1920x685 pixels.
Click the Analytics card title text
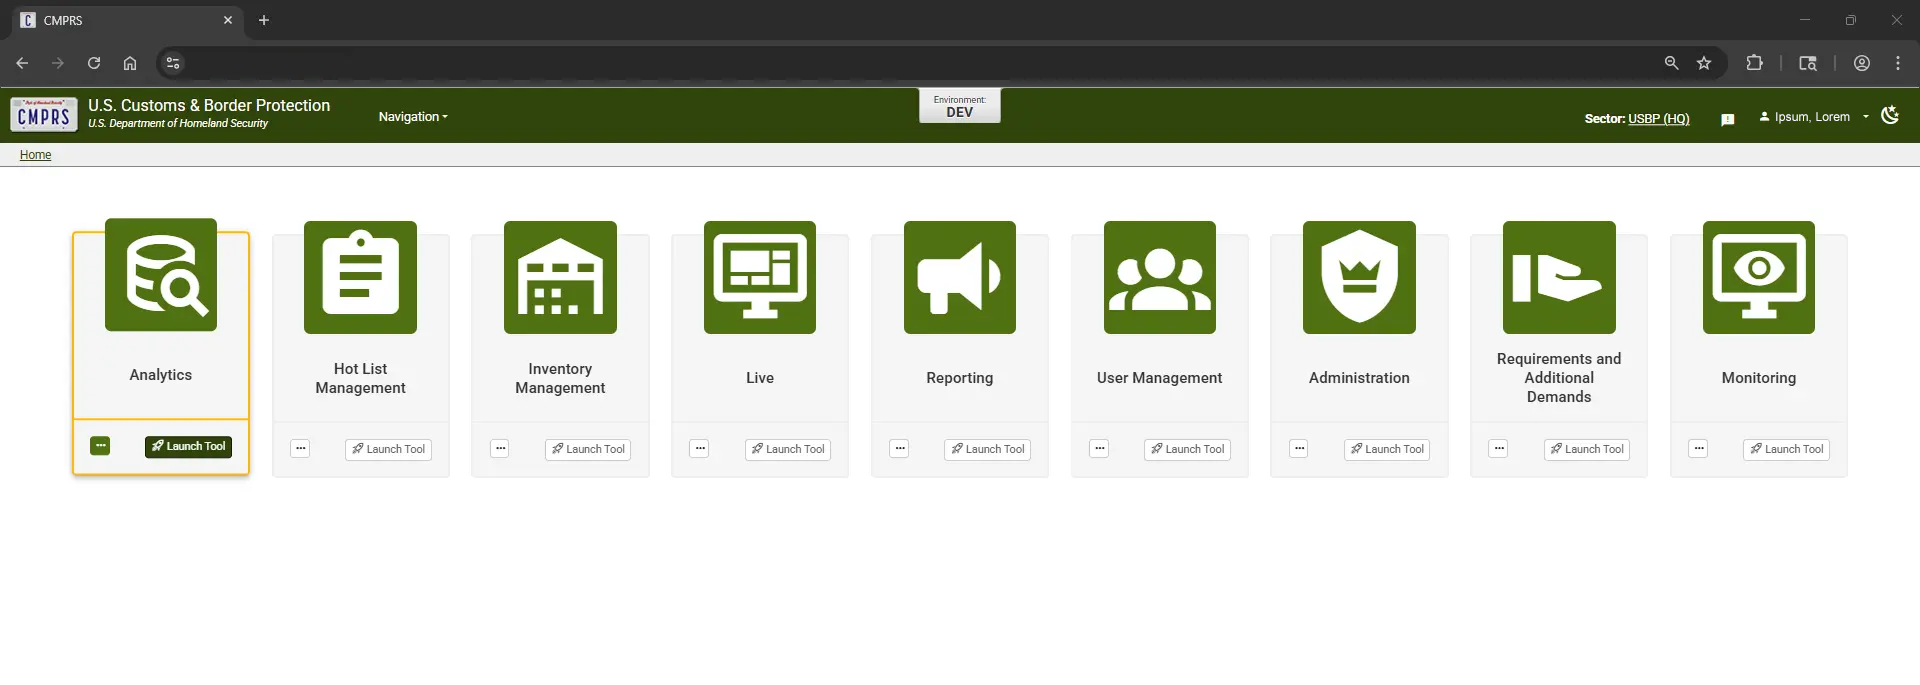(161, 375)
